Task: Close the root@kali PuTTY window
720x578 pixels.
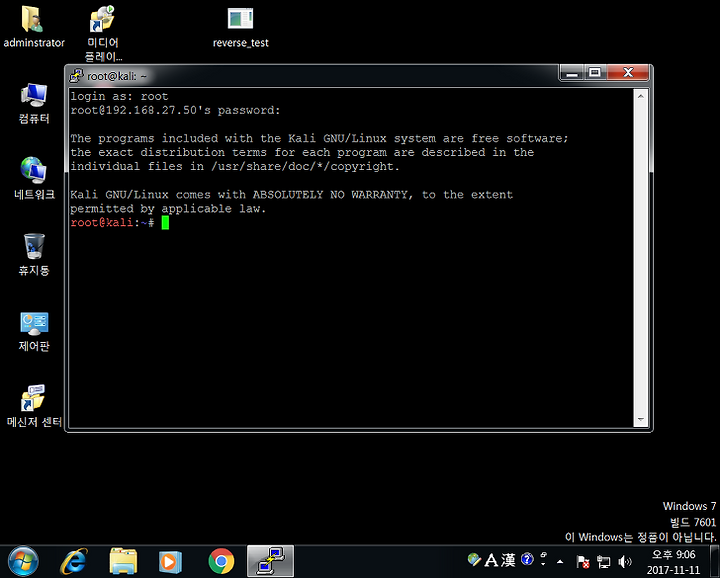Action: (x=628, y=73)
